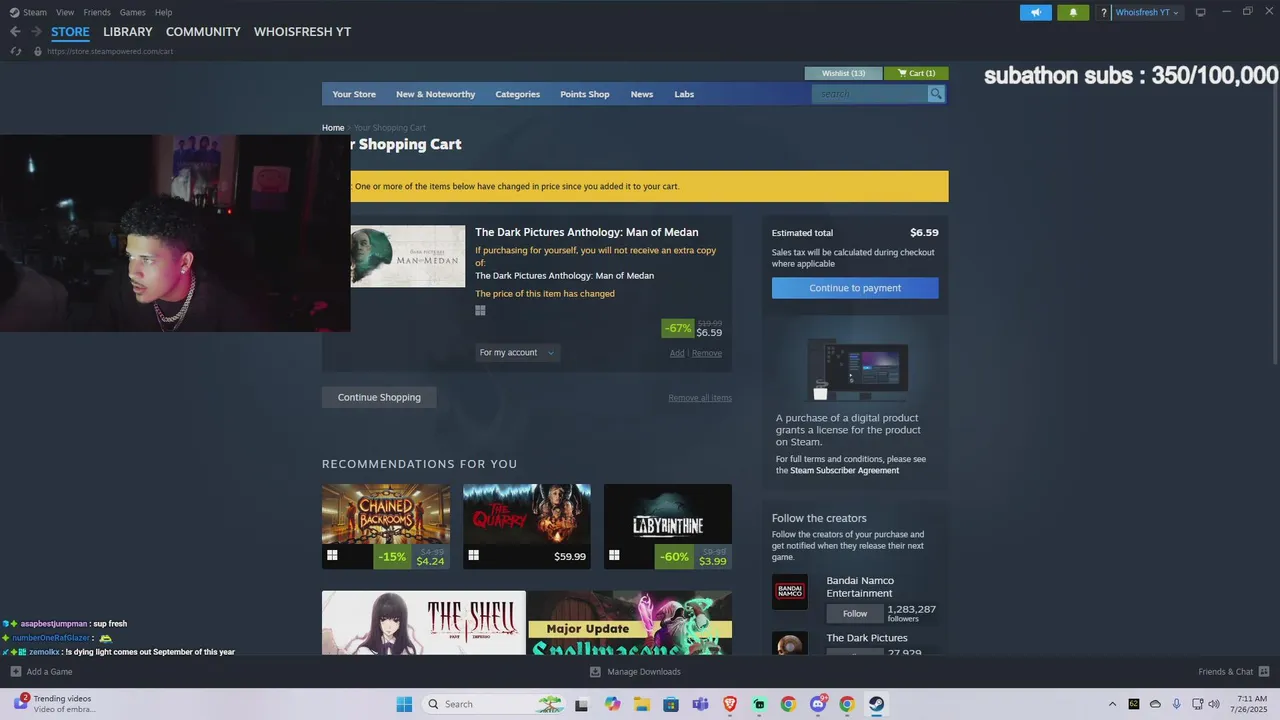
Task: Open the For my account dropdown
Action: (517, 352)
